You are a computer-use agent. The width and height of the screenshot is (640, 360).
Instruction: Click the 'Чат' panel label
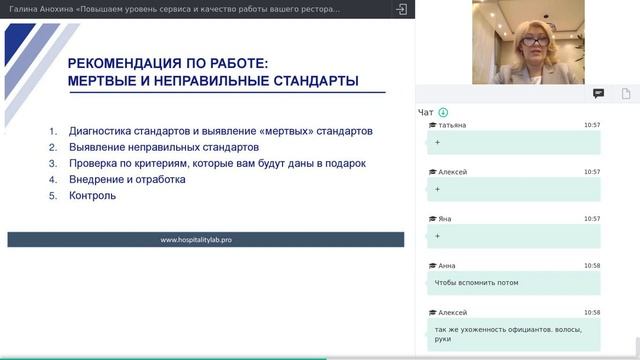tap(425, 112)
